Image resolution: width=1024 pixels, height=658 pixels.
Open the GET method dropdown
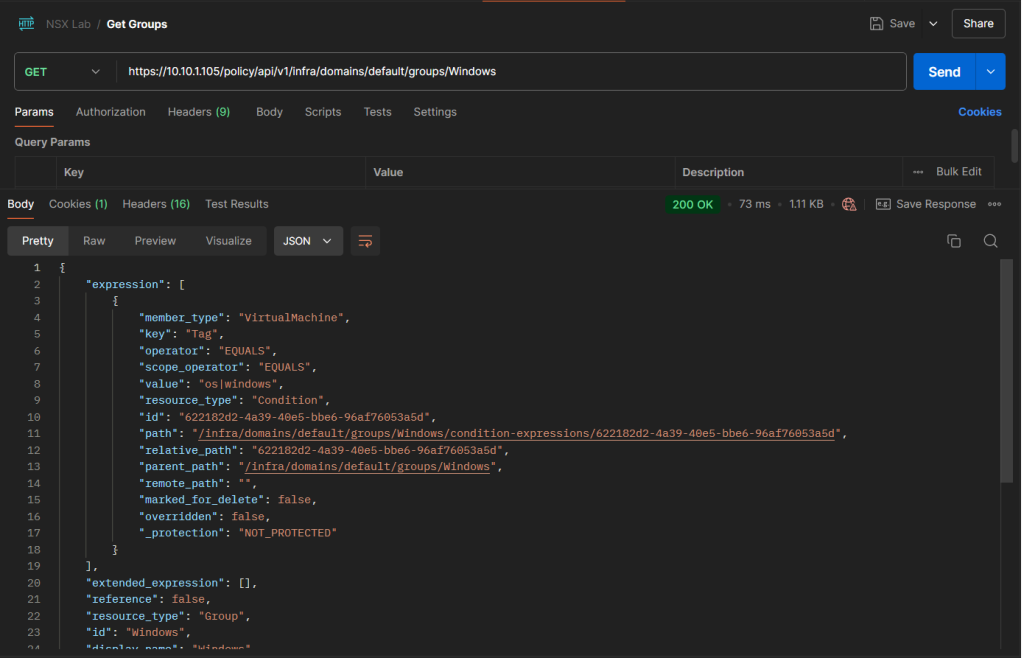(x=63, y=72)
